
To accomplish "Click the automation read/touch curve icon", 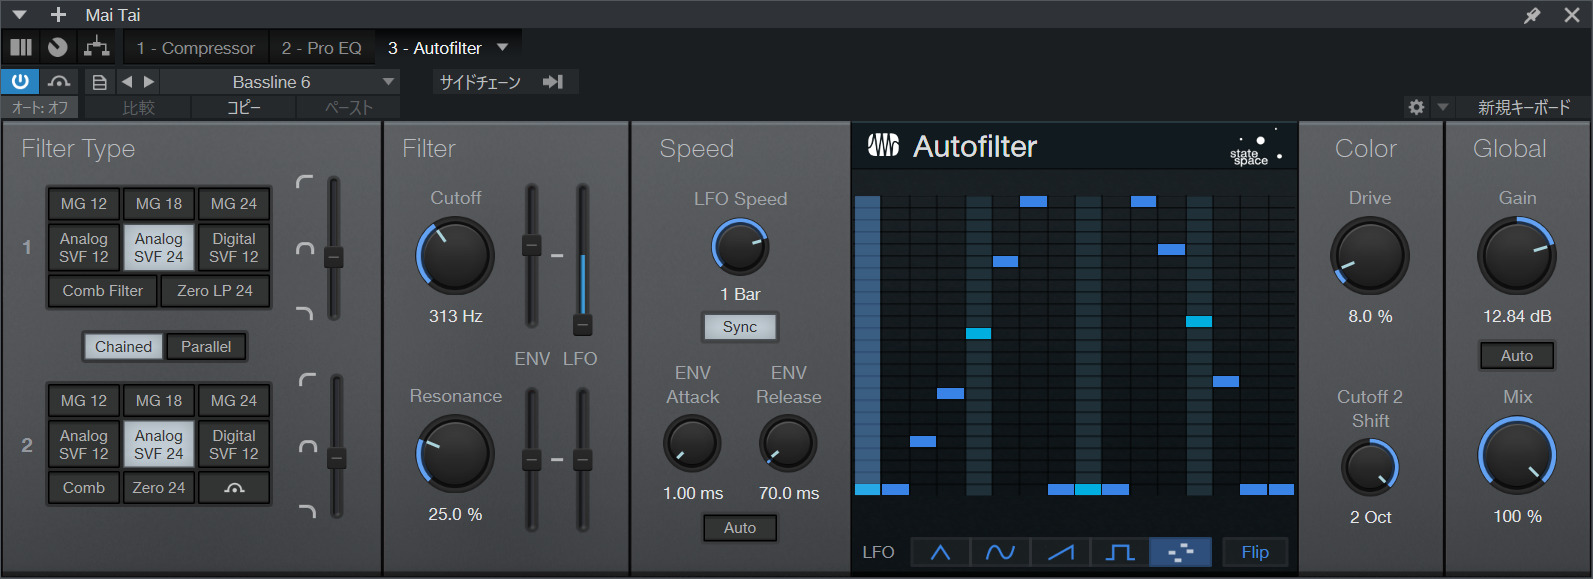I will click(x=59, y=82).
